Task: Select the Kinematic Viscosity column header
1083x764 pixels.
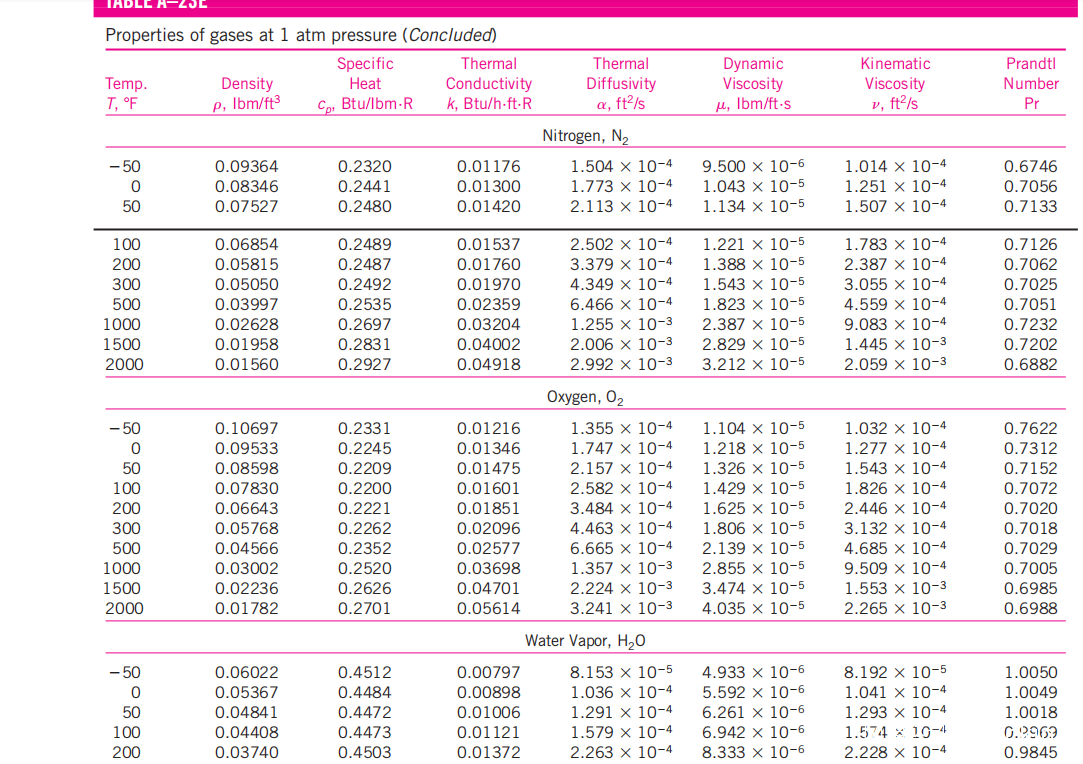Action: coord(895,84)
